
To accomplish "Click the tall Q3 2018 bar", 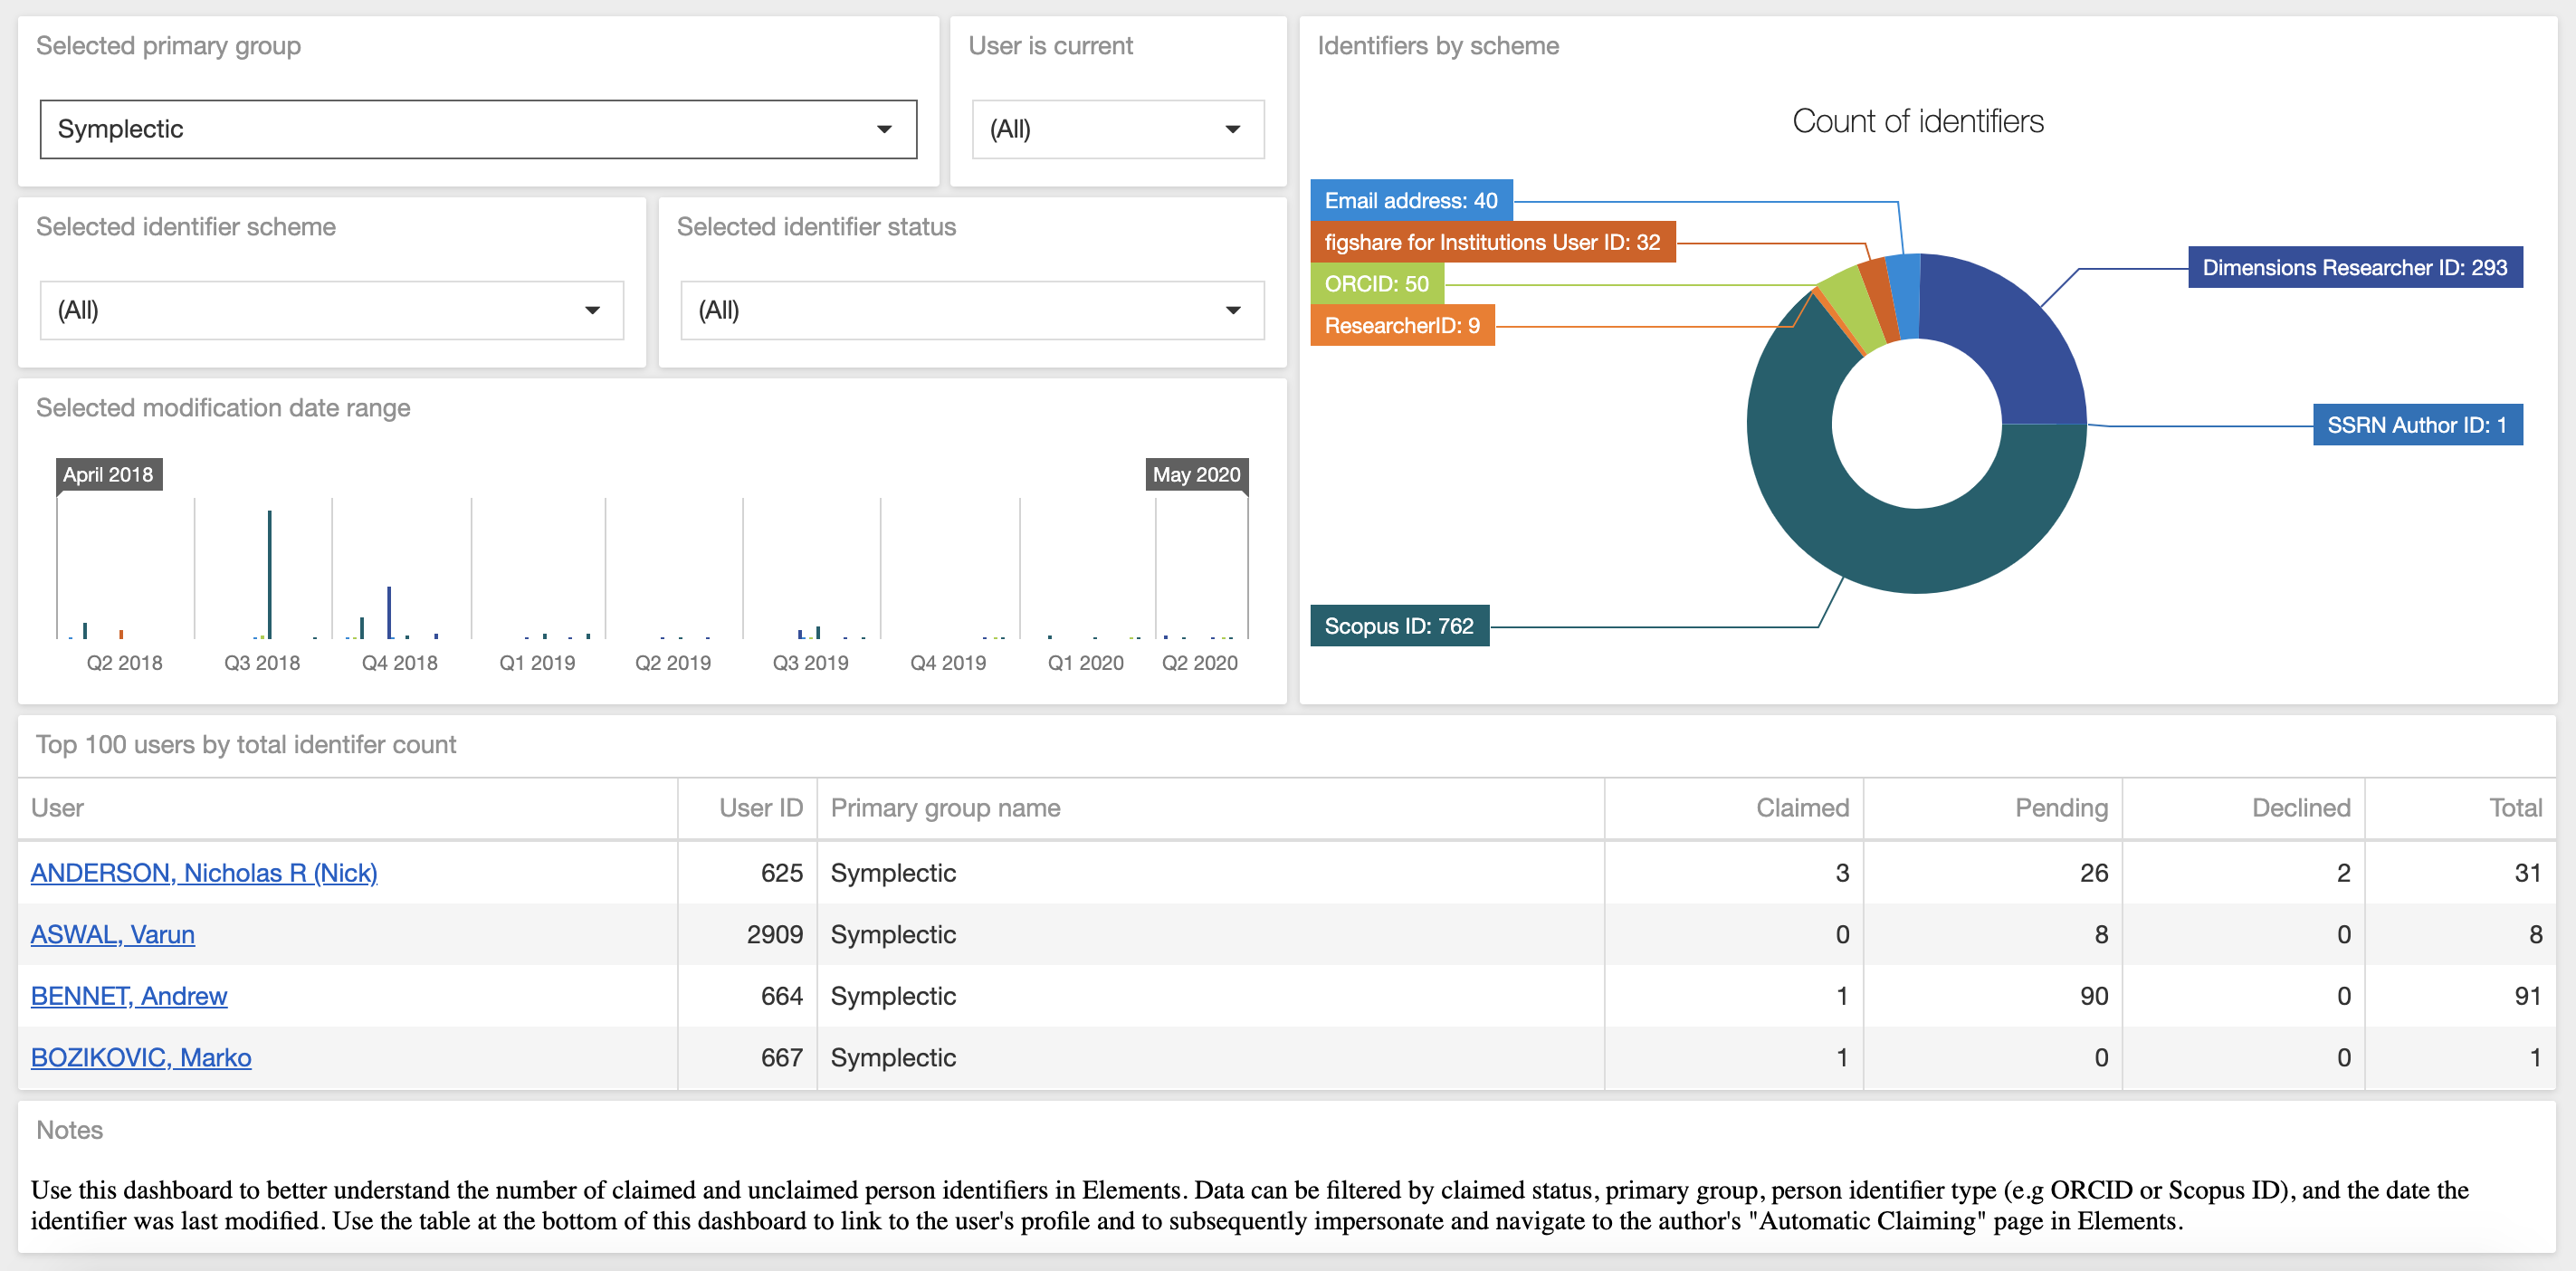I will click(x=269, y=574).
